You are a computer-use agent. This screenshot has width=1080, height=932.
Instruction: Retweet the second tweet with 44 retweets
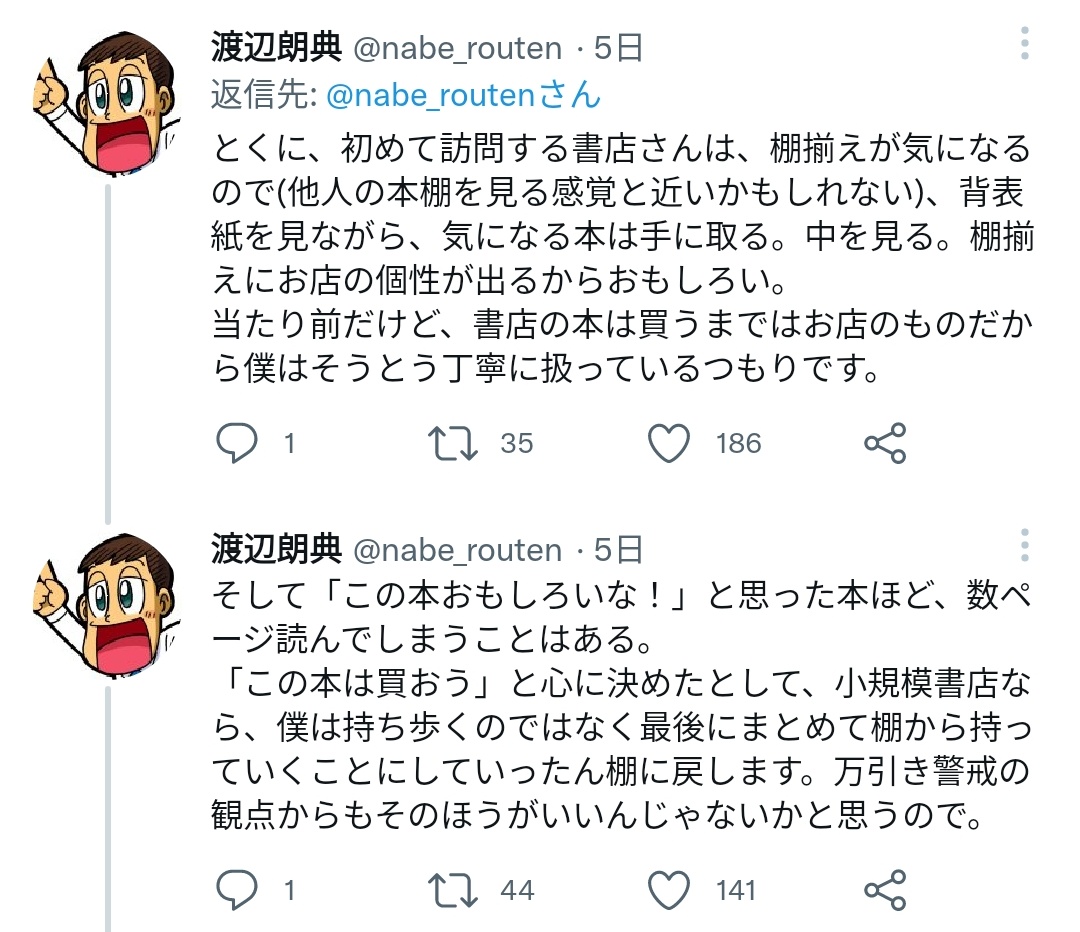tap(453, 890)
